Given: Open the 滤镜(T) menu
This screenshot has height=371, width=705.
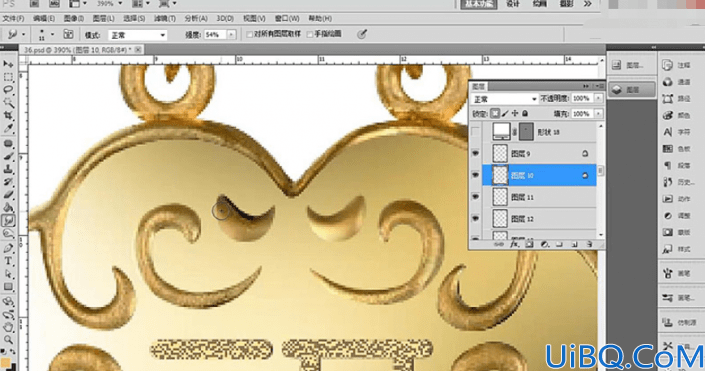Looking at the screenshot, I should [165, 19].
